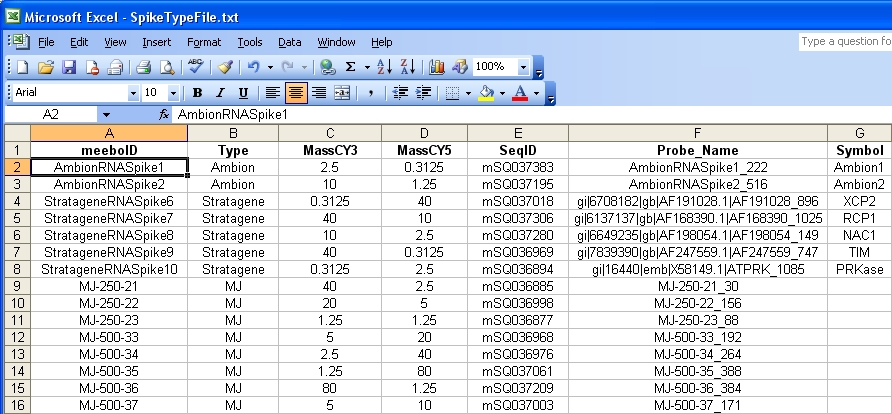Toggle Bold formatting
Image resolution: width=892 pixels, height=414 pixels.
coord(198,93)
